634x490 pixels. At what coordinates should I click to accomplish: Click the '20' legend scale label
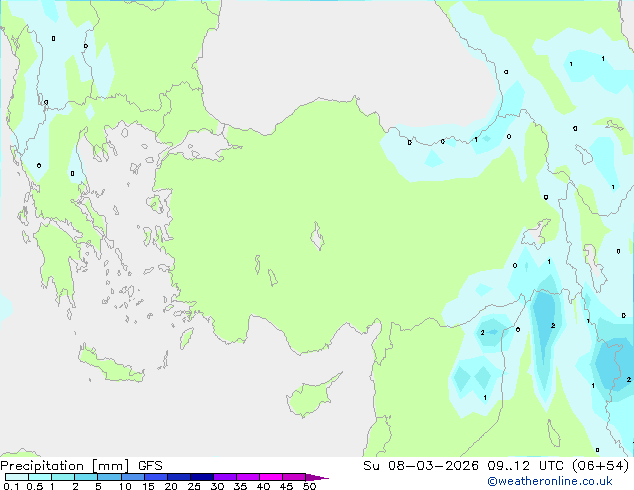[x=171, y=486]
